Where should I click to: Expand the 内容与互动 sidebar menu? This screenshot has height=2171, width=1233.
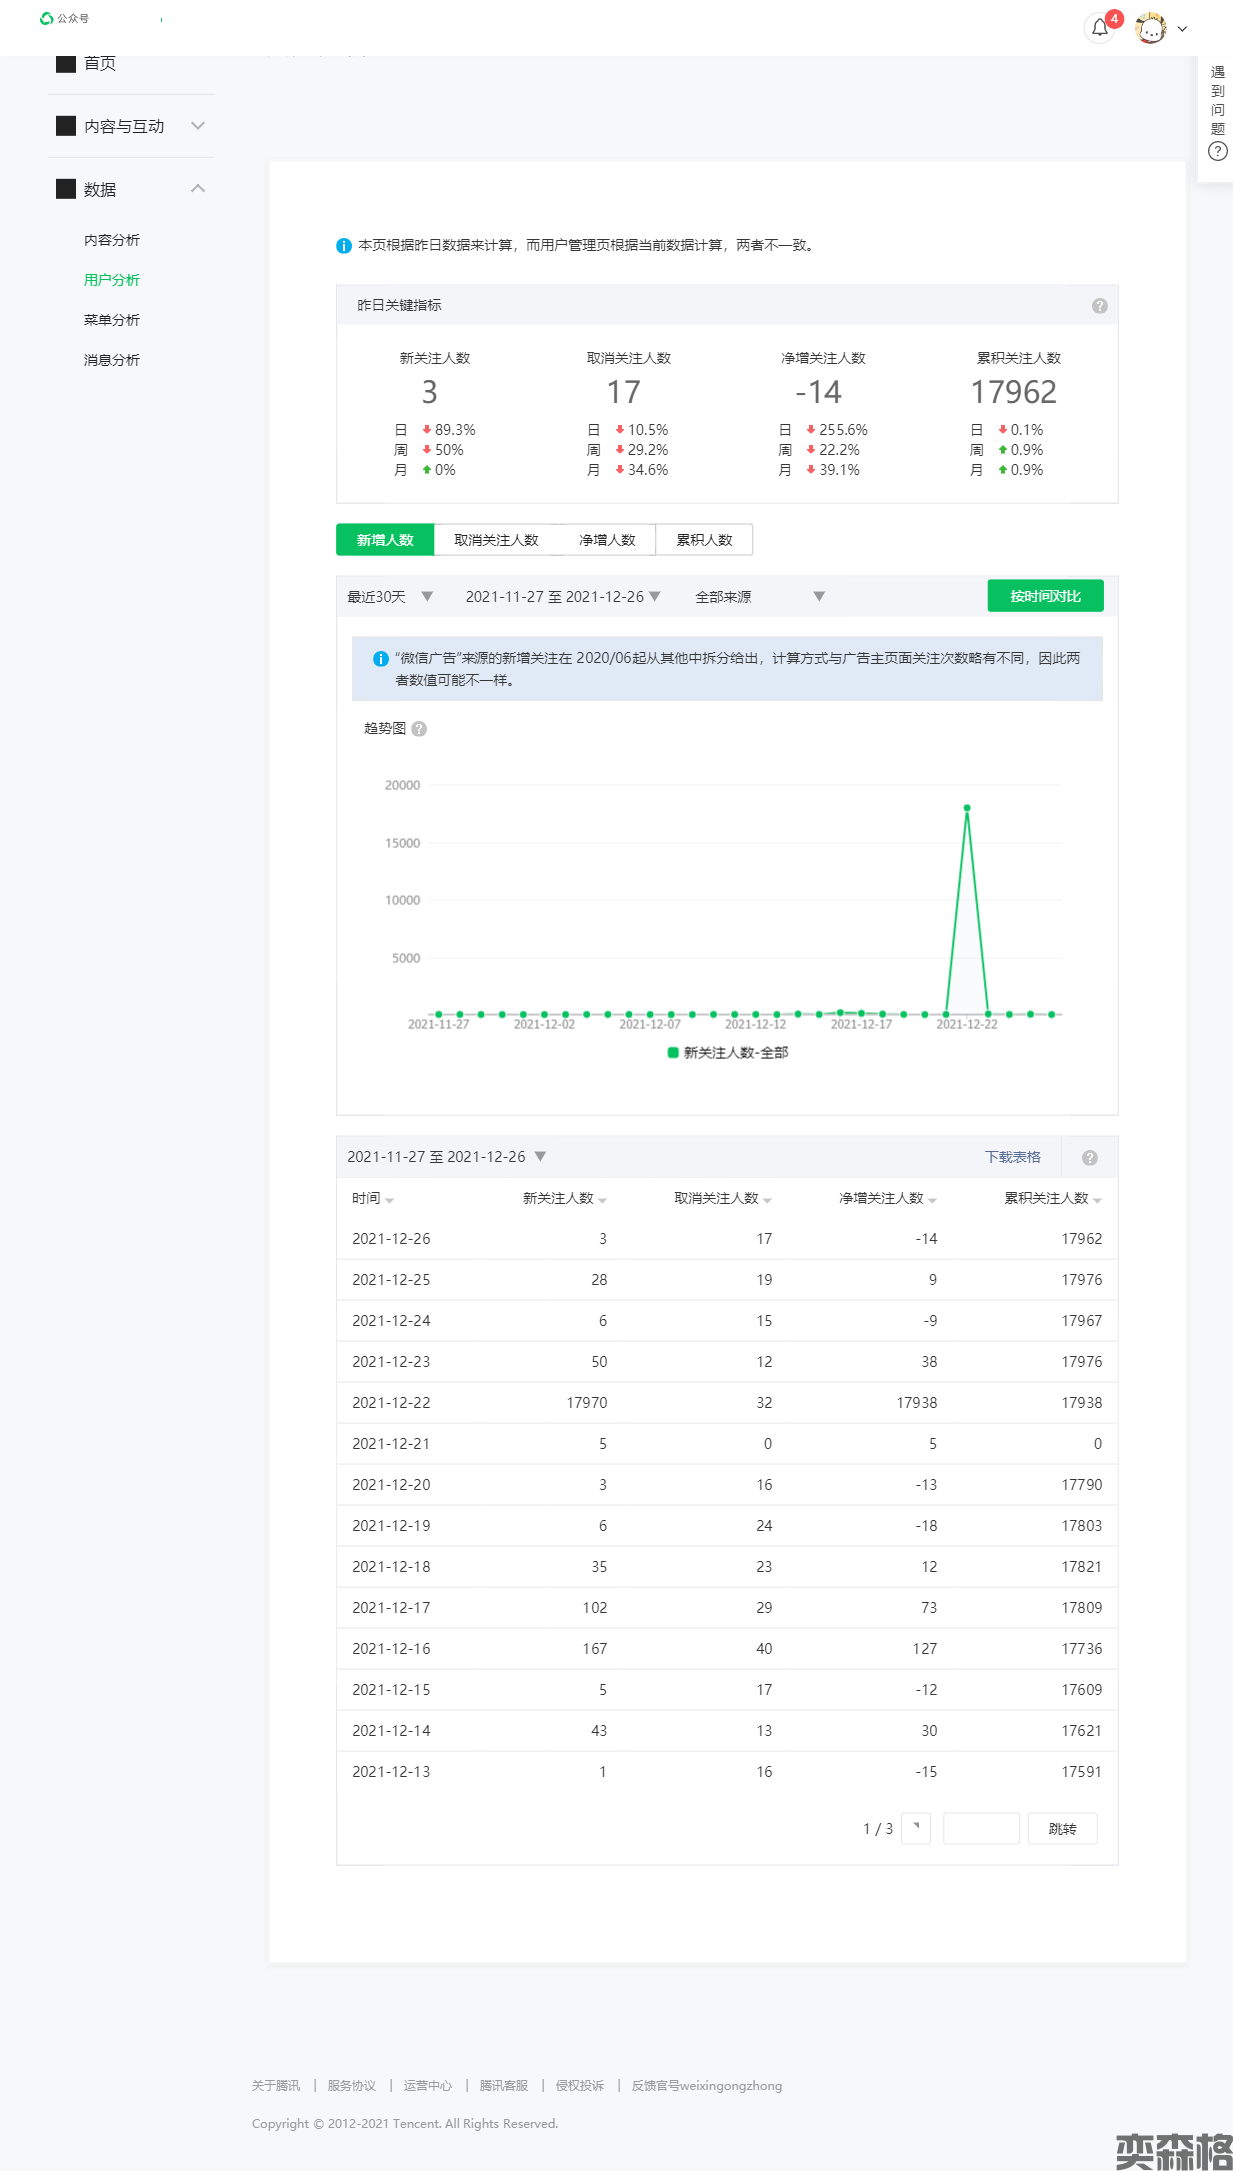tap(197, 126)
